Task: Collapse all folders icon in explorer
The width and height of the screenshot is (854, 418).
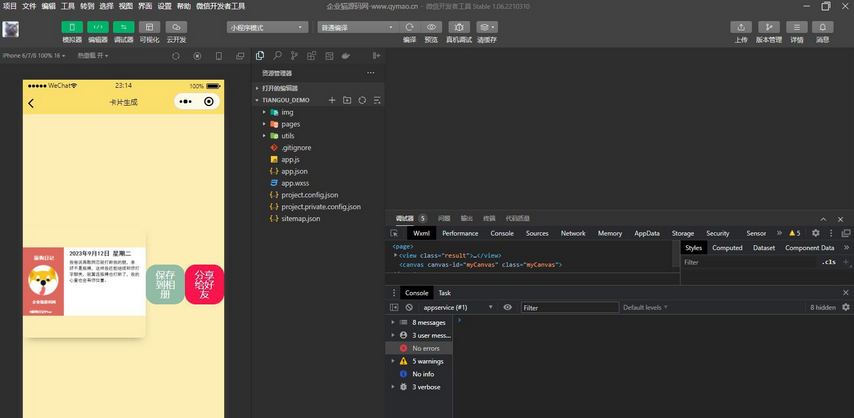Action: (x=377, y=100)
